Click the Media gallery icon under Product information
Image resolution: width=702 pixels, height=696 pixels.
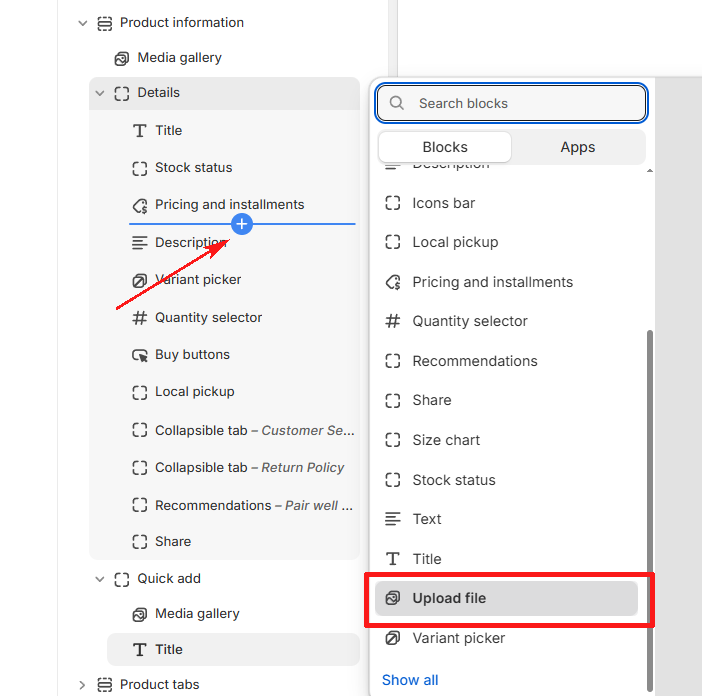[x=122, y=59]
